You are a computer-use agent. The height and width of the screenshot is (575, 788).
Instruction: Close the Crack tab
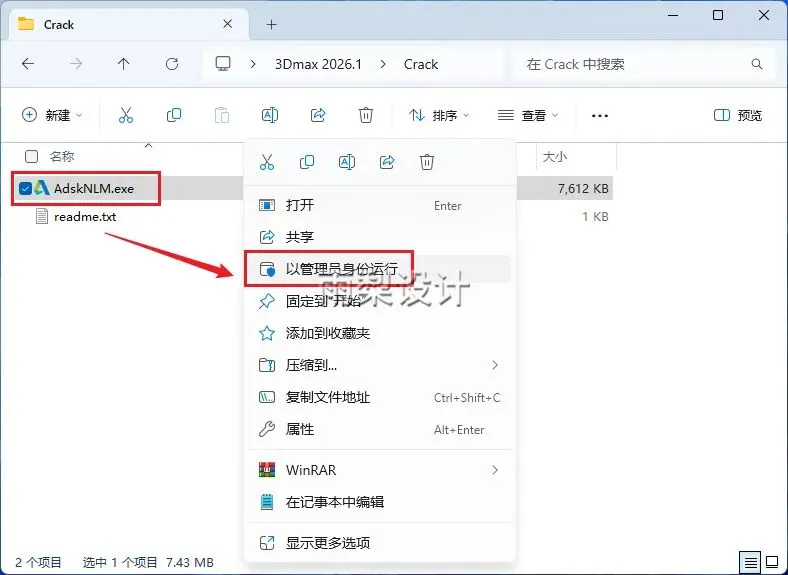click(x=227, y=24)
